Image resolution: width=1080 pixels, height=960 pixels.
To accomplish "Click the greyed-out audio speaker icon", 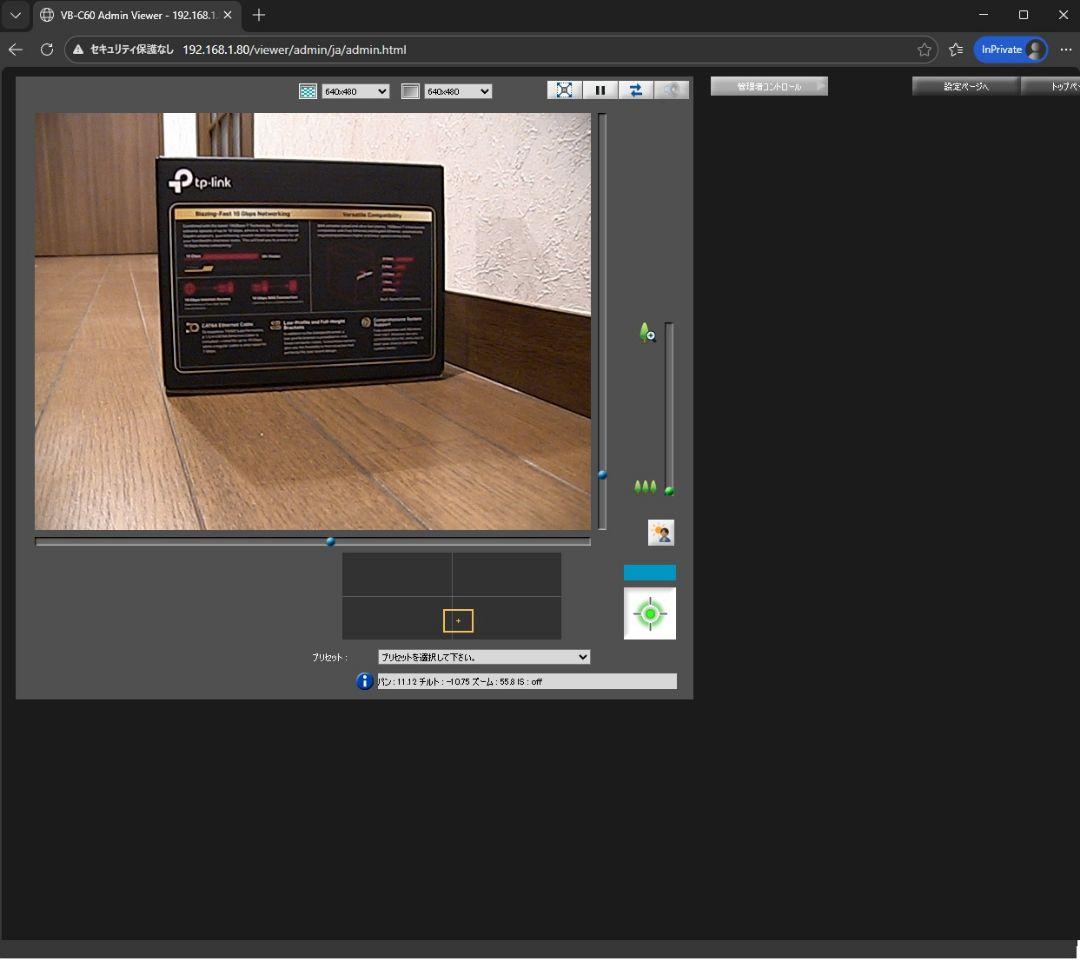I will (x=671, y=90).
